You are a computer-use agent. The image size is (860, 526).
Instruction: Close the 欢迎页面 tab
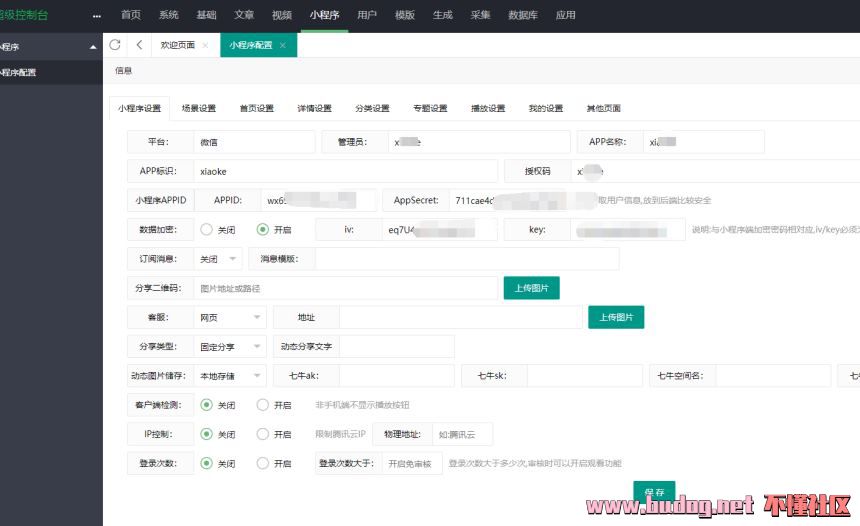coord(205,46)
